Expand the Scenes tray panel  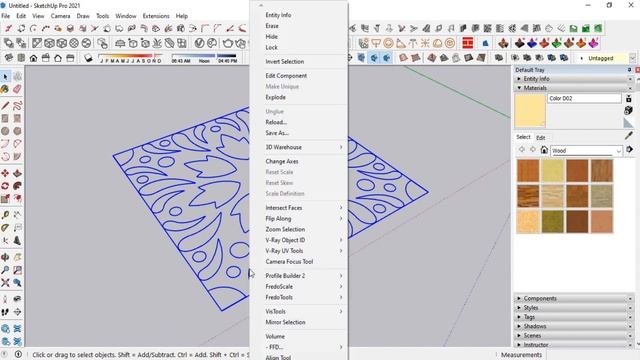coord(574,336)
